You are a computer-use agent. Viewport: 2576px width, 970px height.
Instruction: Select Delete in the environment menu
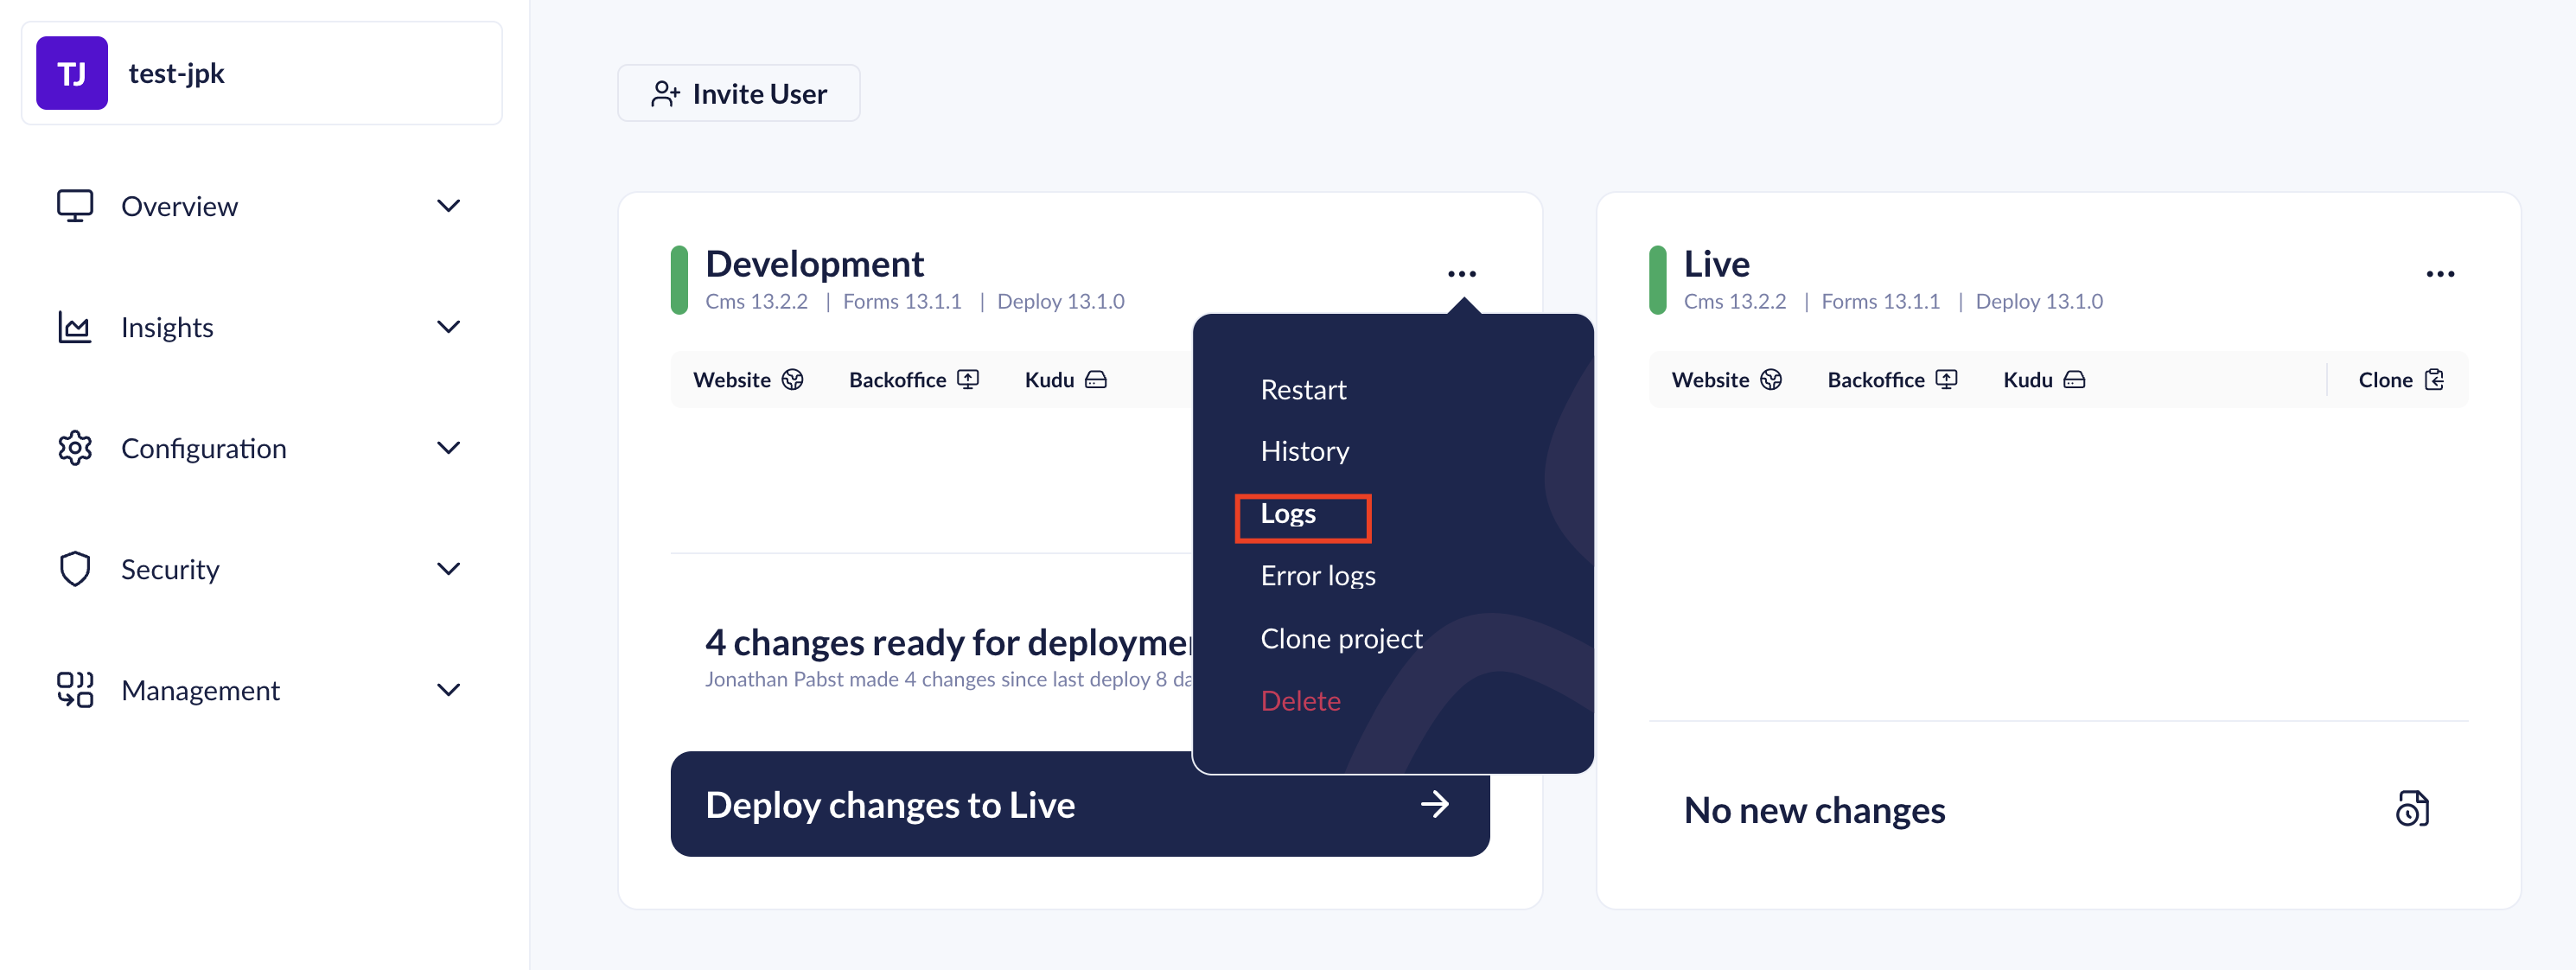1299,701
